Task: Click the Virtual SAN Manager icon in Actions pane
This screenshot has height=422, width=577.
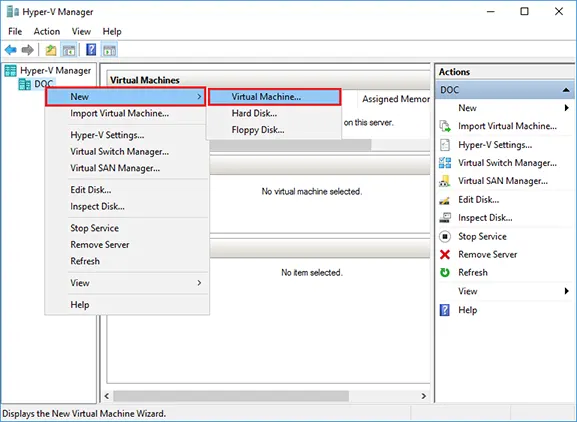Action: 445,181
